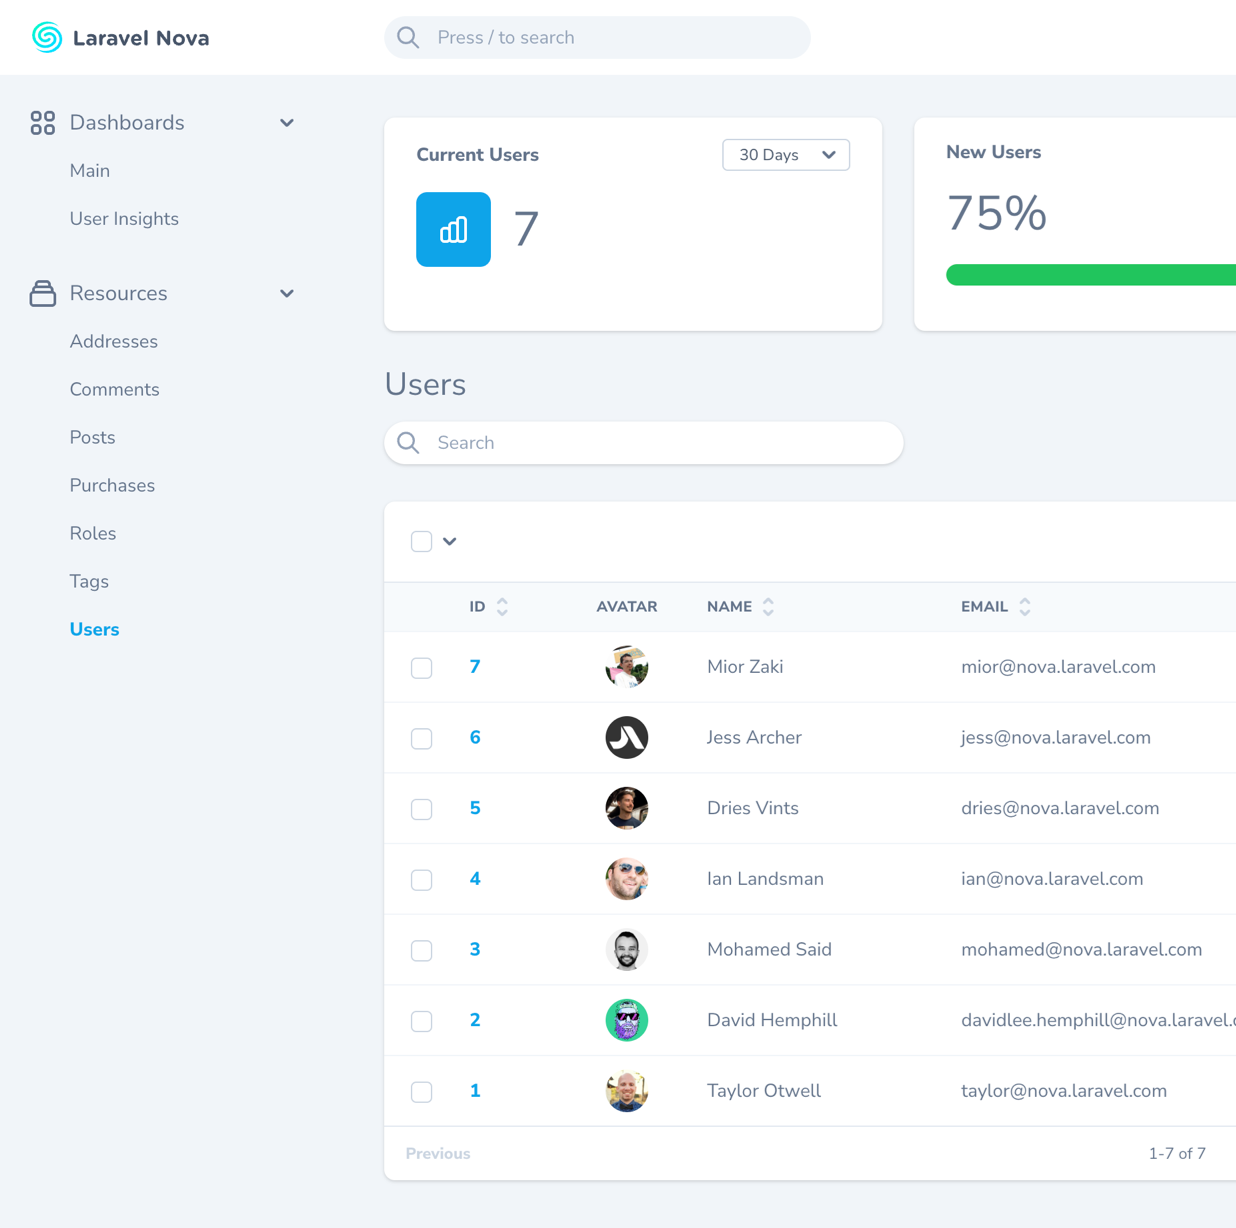Open the select-all options chevron

click(450, 541)
